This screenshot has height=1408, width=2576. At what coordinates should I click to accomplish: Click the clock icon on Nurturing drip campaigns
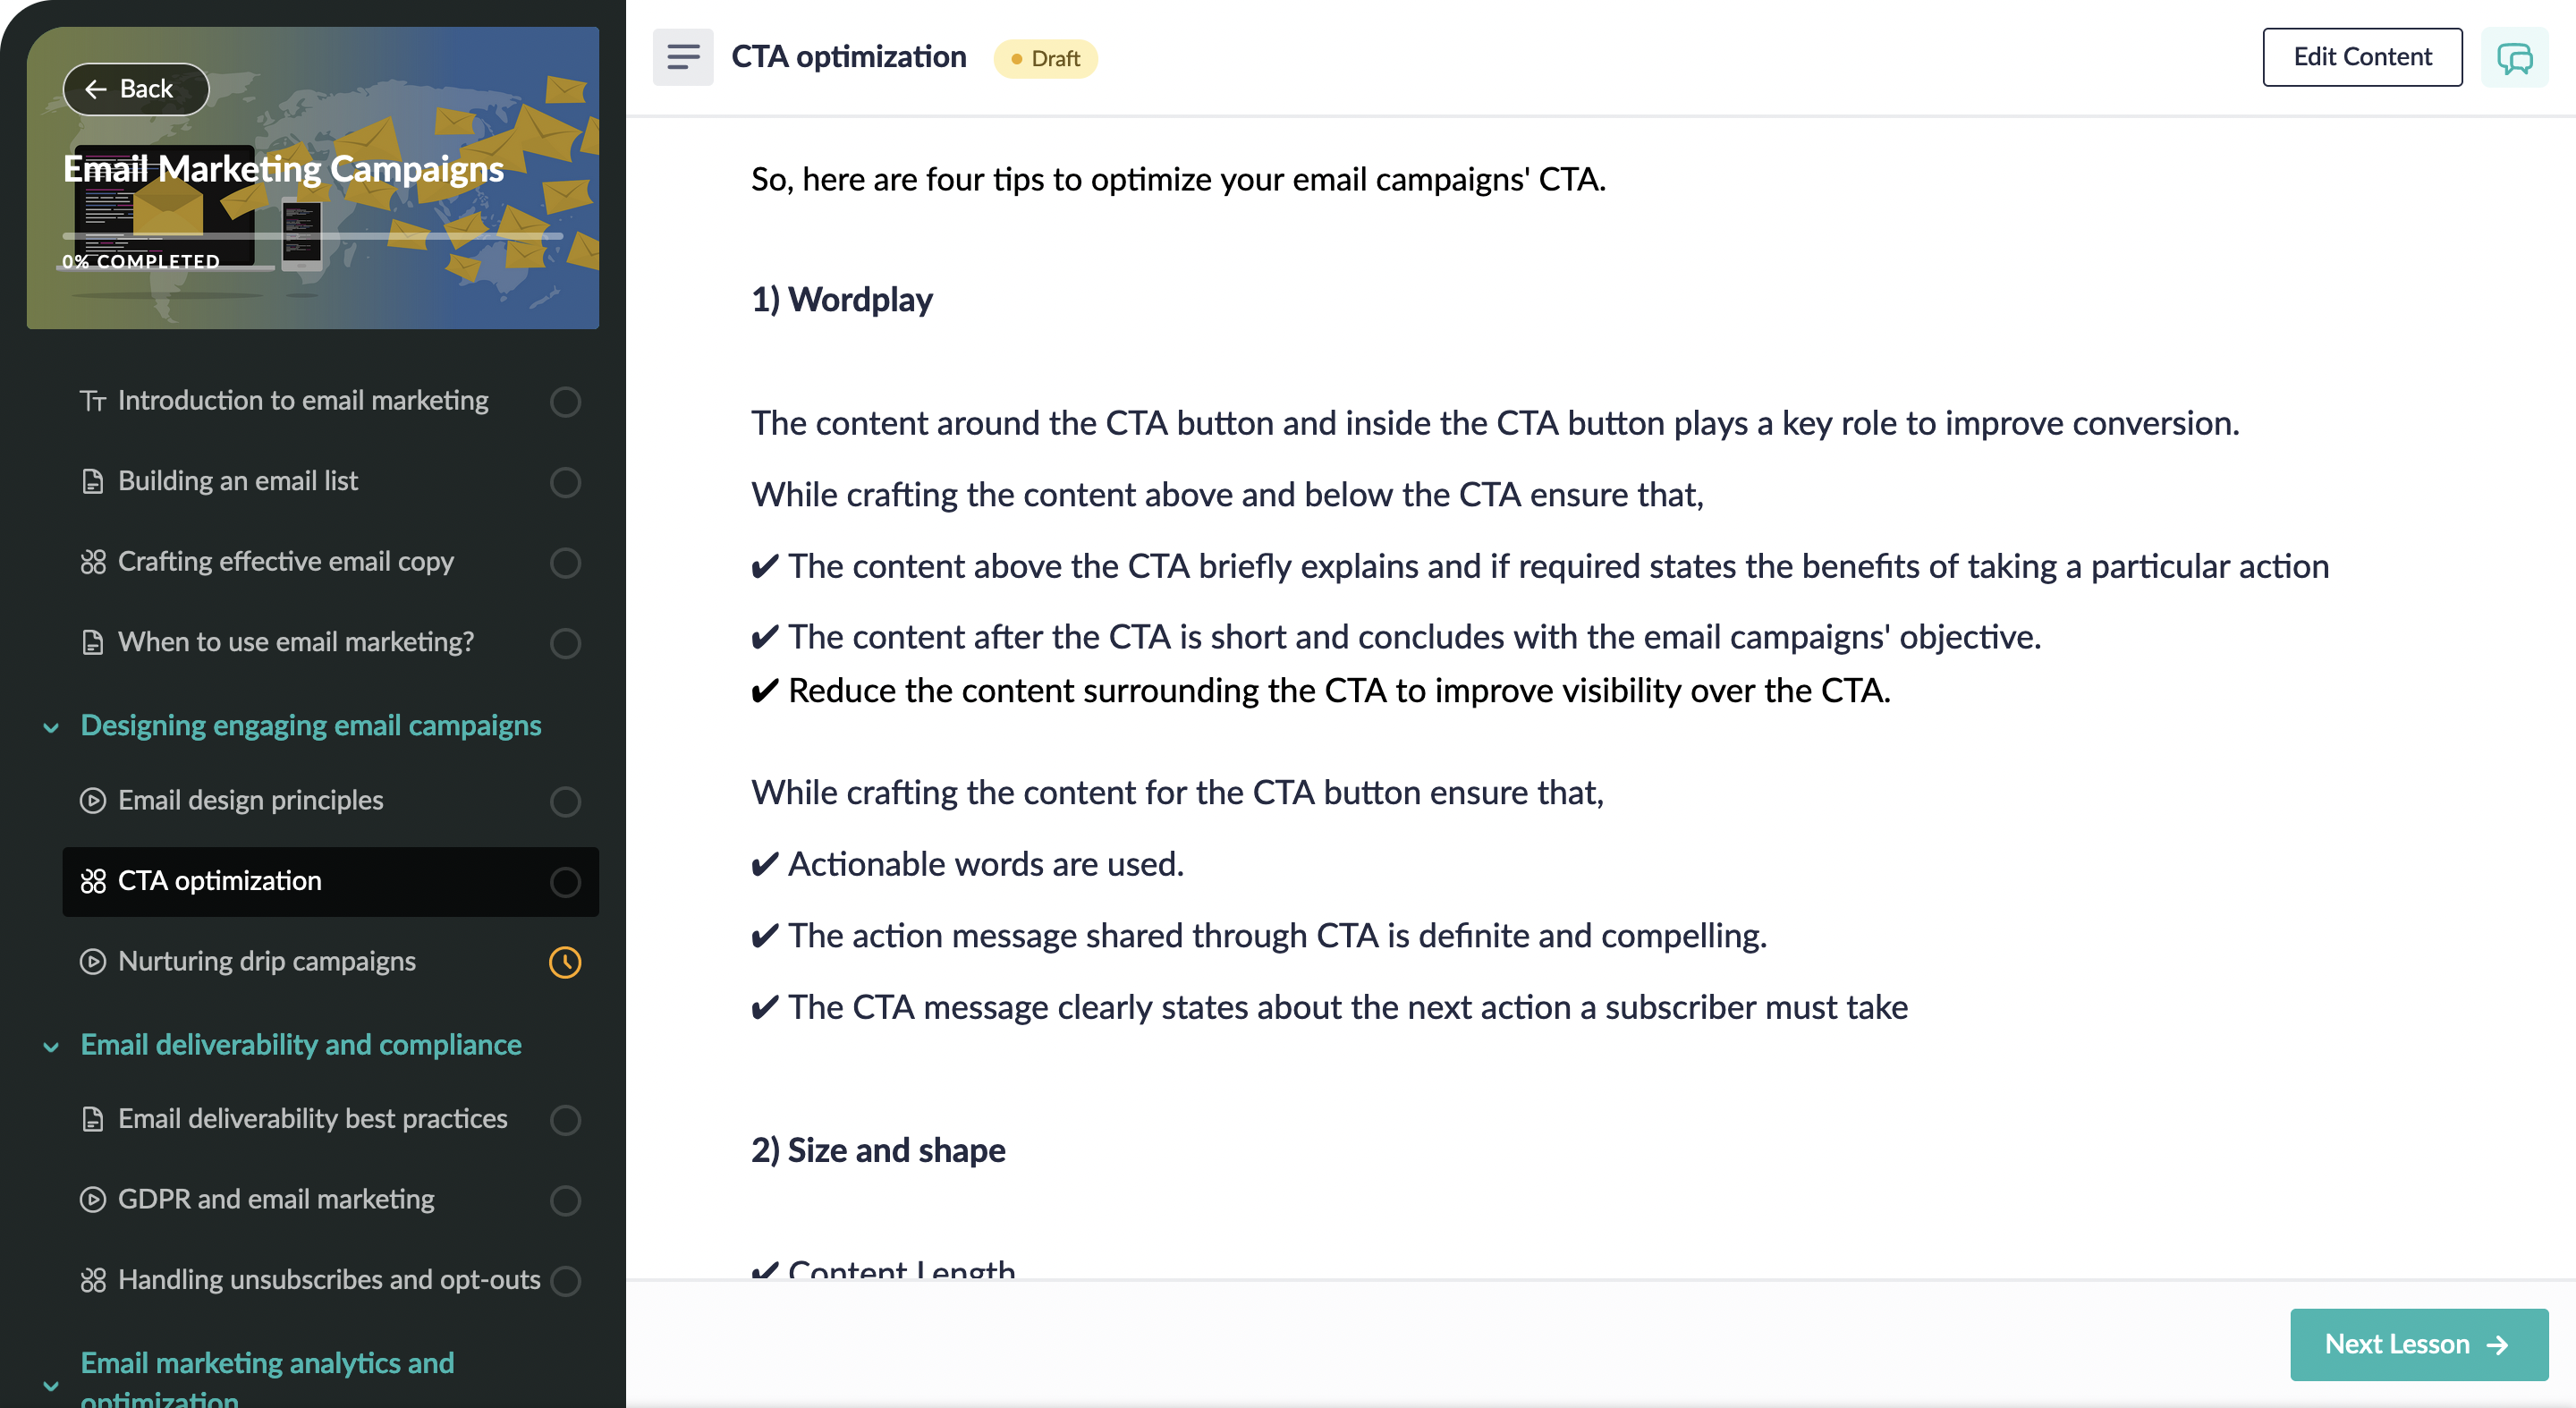(x=565, y=962)
